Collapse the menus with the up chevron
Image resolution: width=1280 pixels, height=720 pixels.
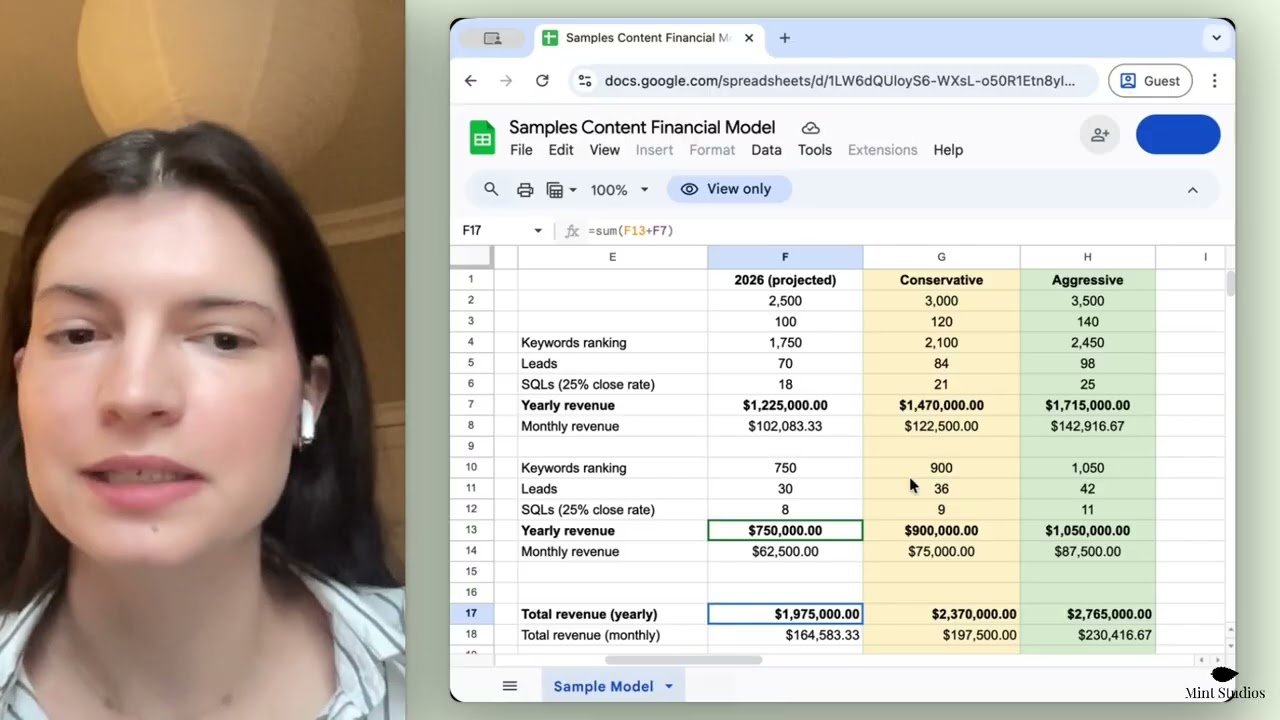coord(1192,190)
